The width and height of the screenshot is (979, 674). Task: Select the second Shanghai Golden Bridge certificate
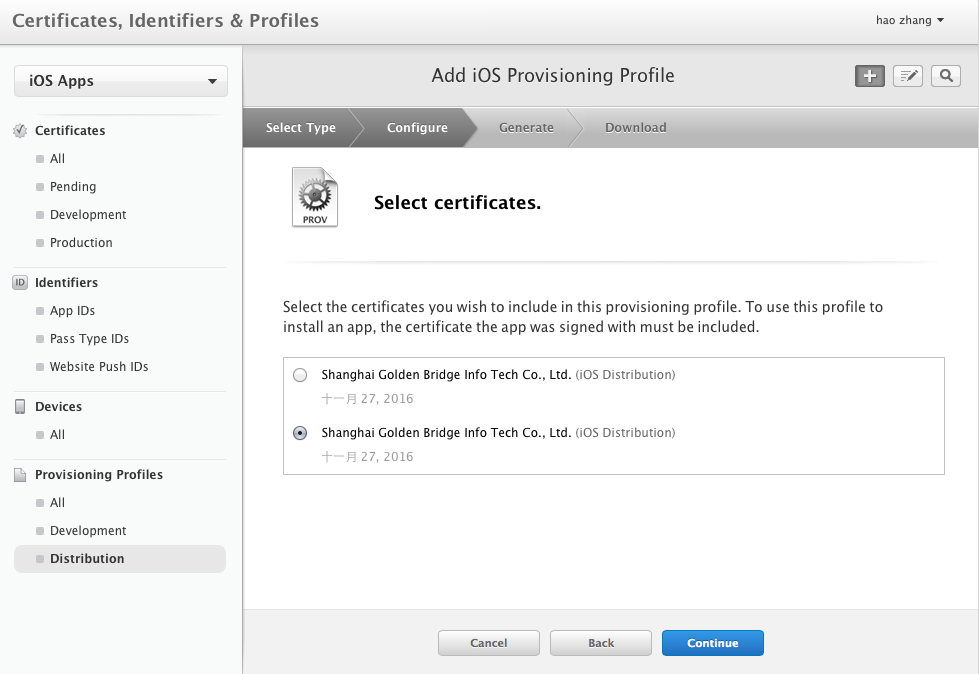pyautogui.click(x=300, y=434)
